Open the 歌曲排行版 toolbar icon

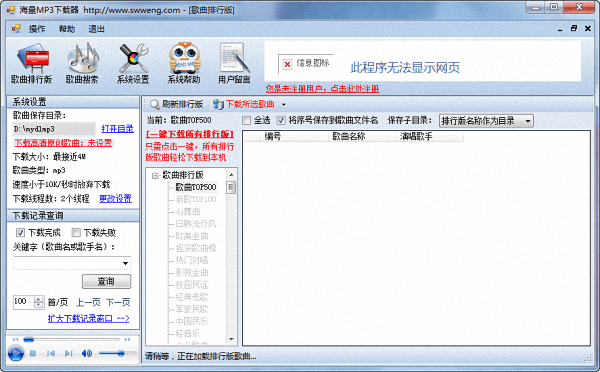32,63
